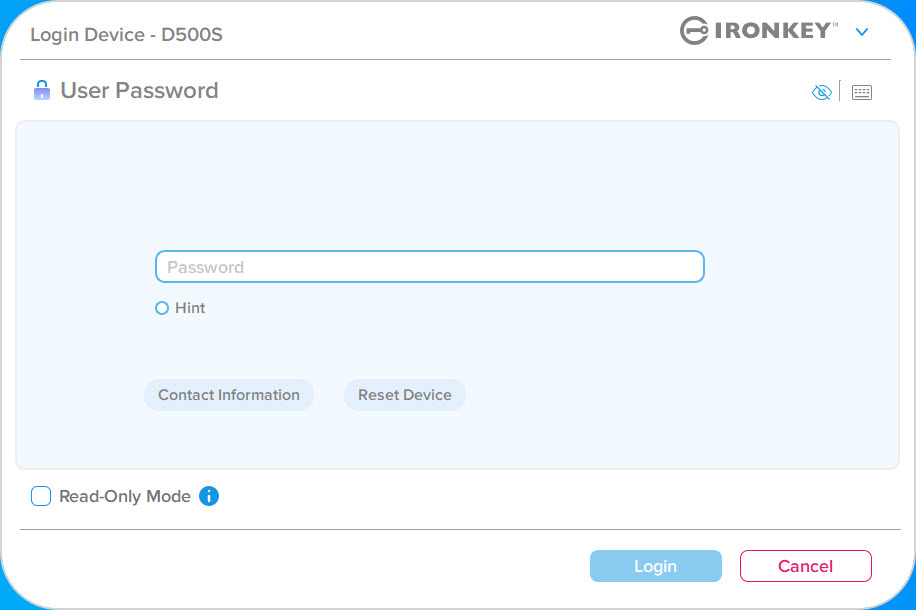Show Read-Only Mode info tooltip icon
Image resolution: width=916 pixels, height=610 pixels.
coord(209,496)
